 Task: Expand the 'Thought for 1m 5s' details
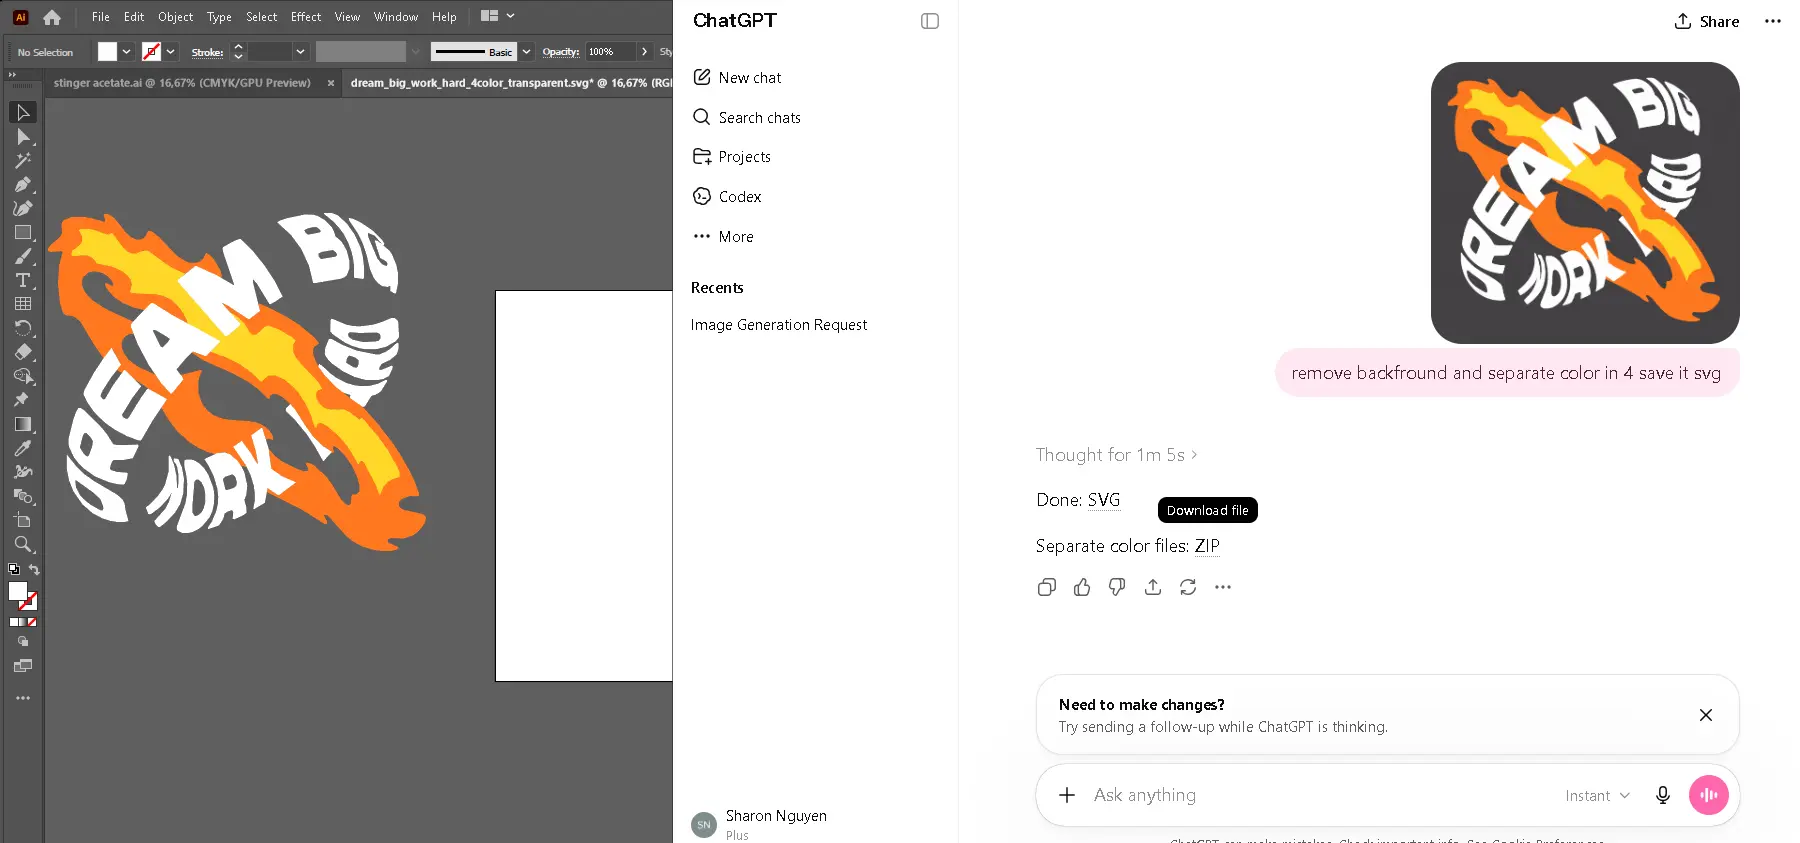1116,455
